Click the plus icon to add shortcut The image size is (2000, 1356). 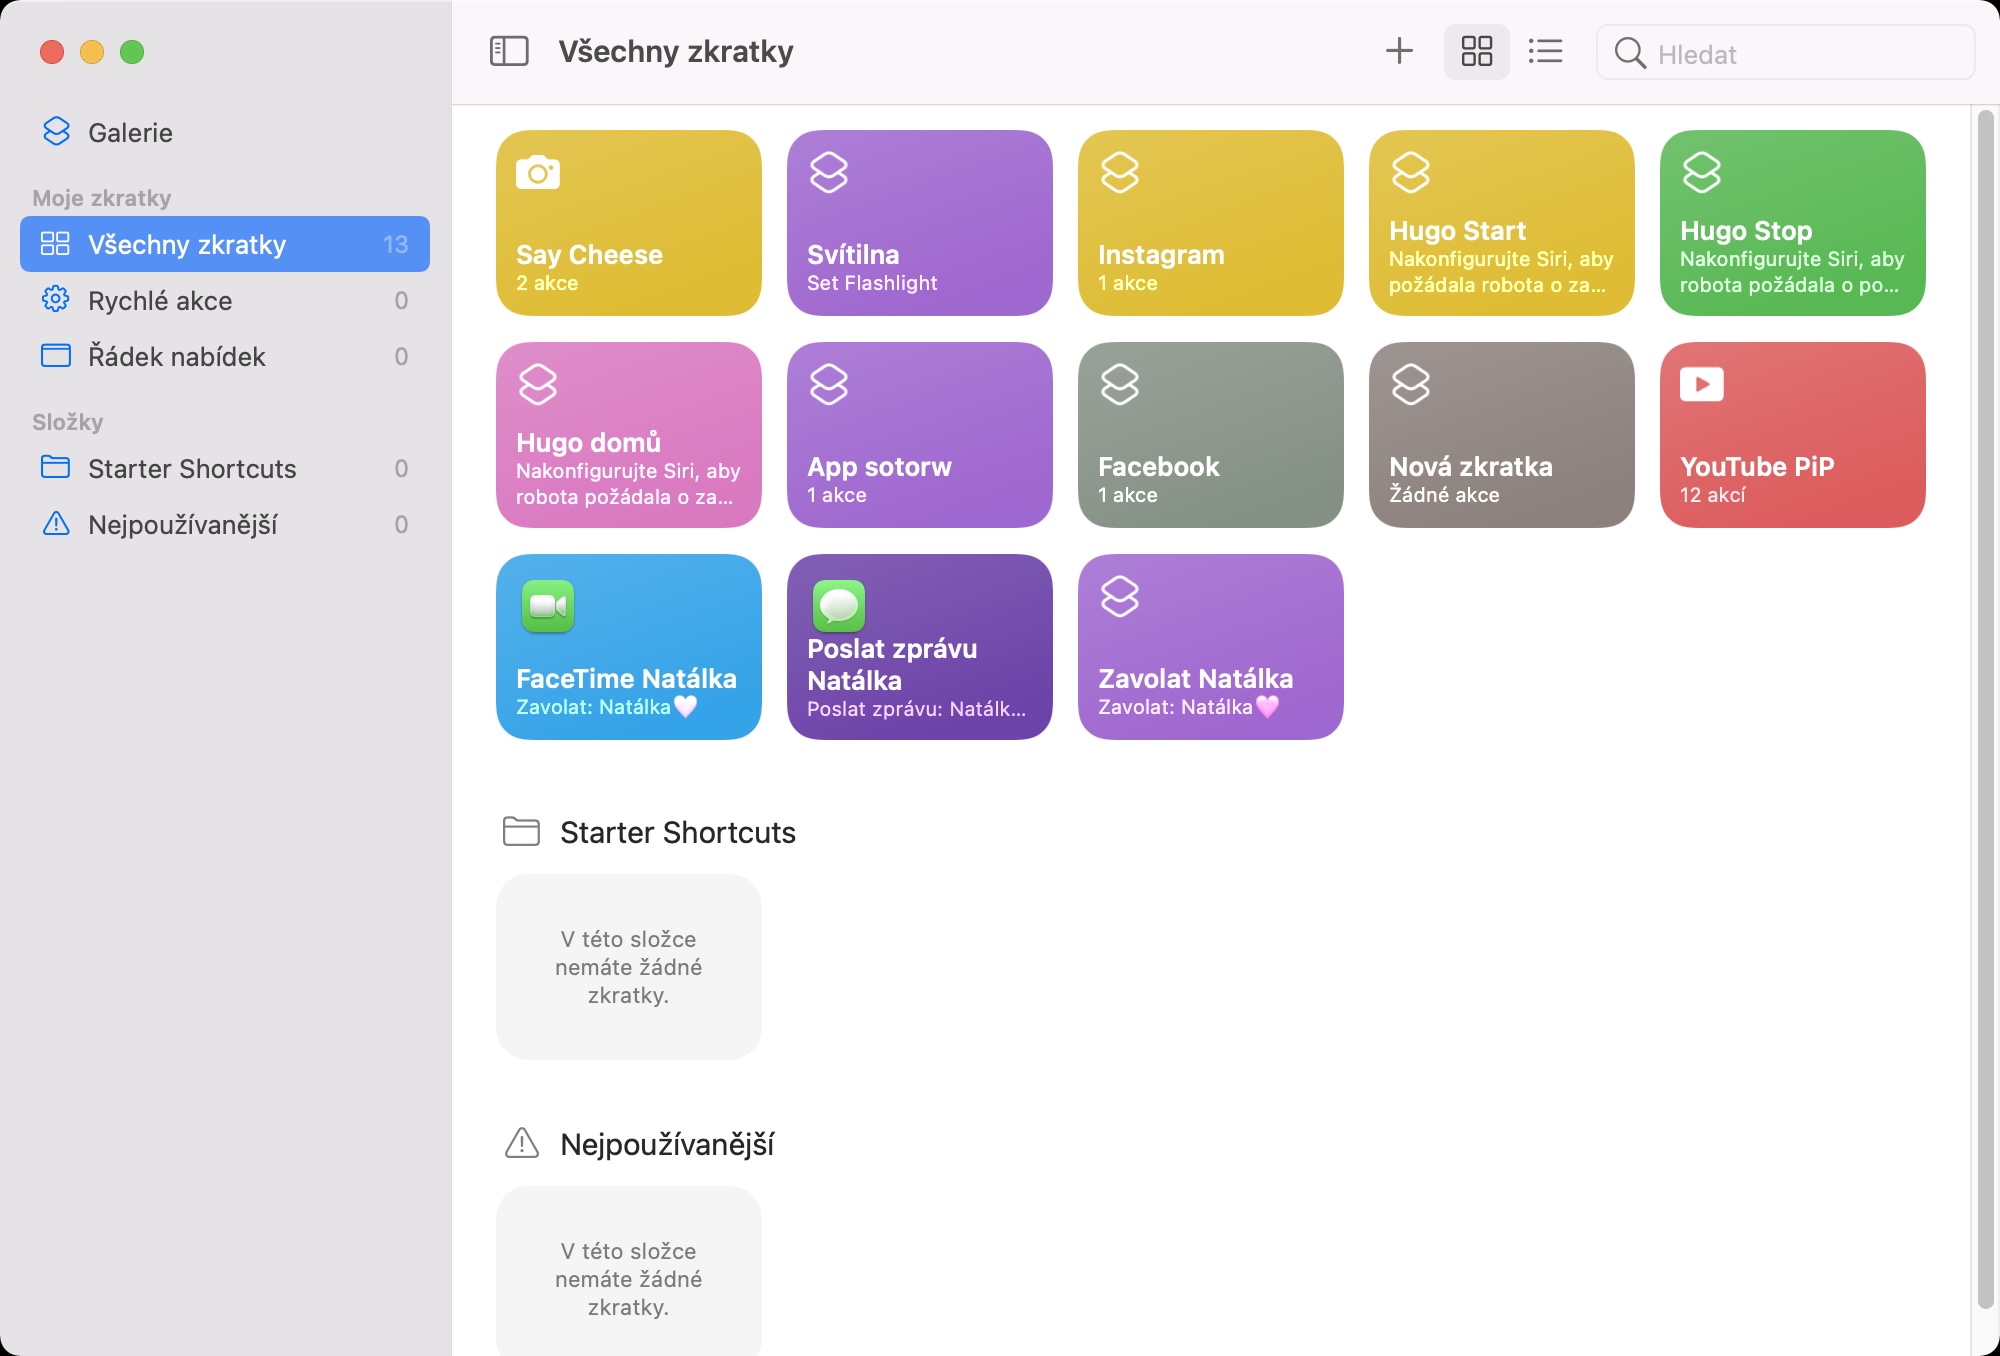click(1399, 51)
